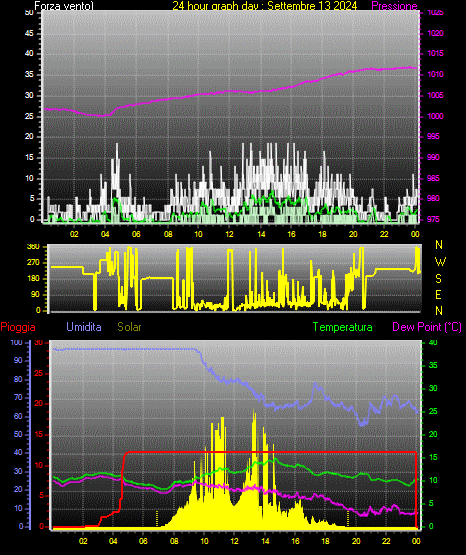Click the 'Forza vento)' chart title

coord(64,6)
